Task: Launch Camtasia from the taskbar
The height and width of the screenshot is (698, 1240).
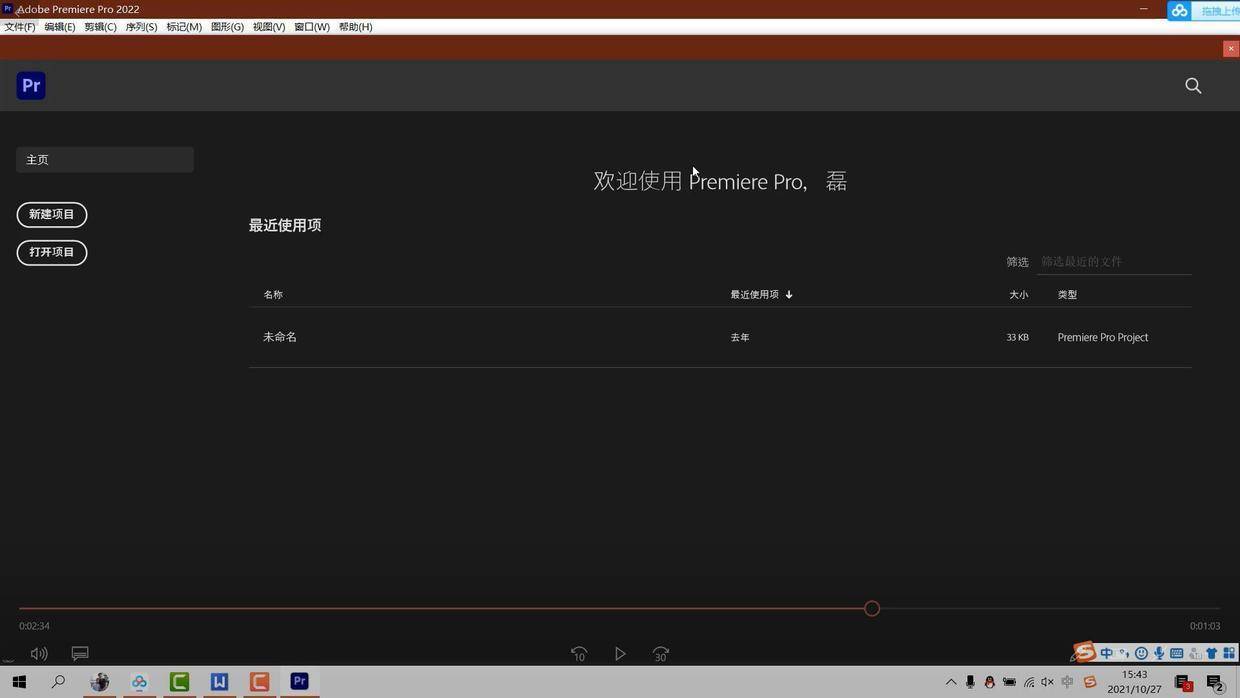Action: click(178, 681)
